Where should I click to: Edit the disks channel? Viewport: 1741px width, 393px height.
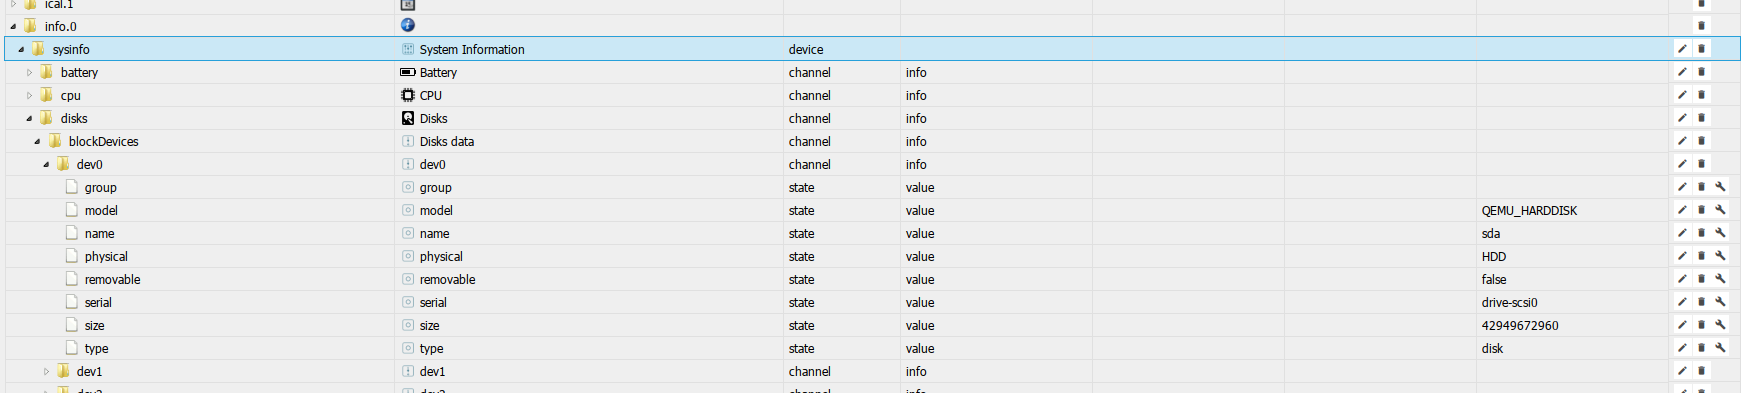tap(1682, 118)
